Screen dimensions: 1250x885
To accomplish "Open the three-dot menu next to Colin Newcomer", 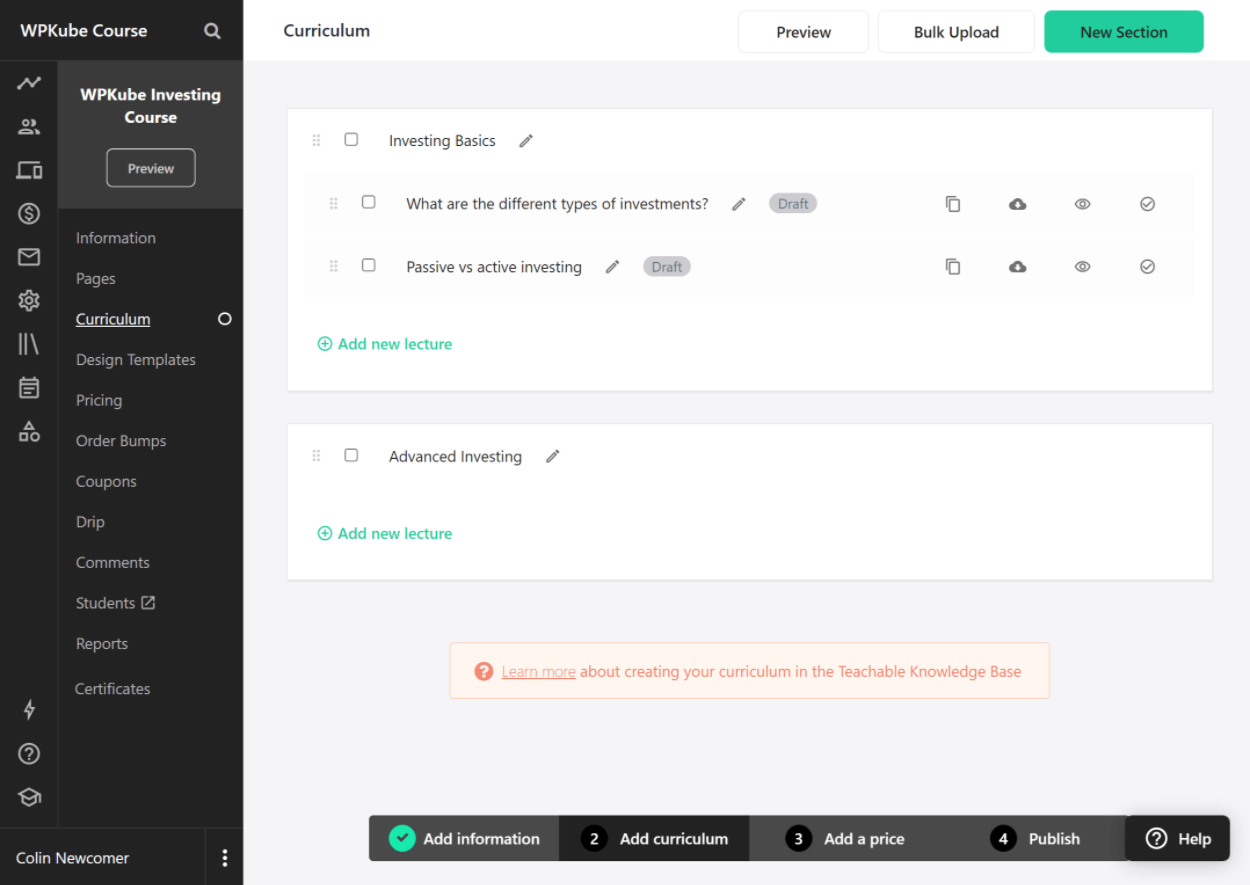I will [224, 858].
